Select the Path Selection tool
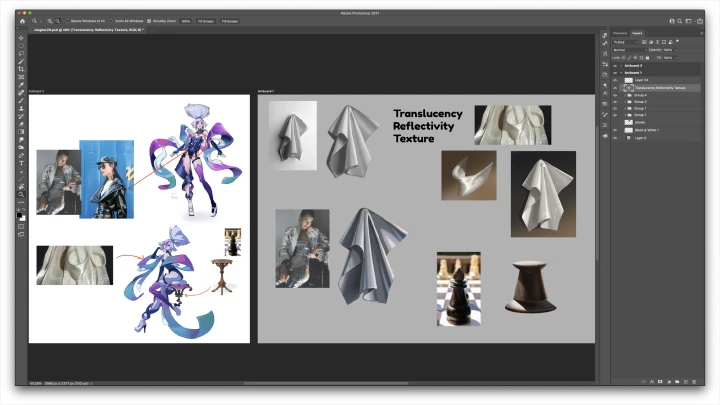Image resolution: width=720 pixels, height=405 pixels. 21,171
